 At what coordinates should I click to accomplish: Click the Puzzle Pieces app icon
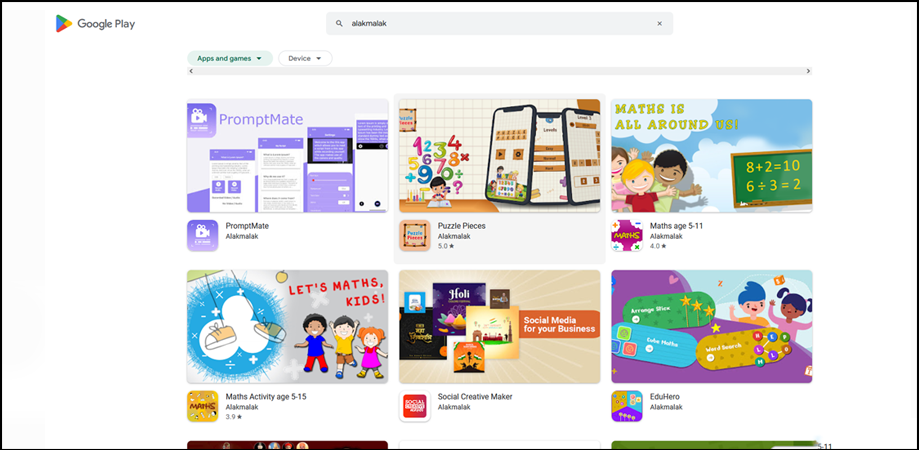(415, 236)
